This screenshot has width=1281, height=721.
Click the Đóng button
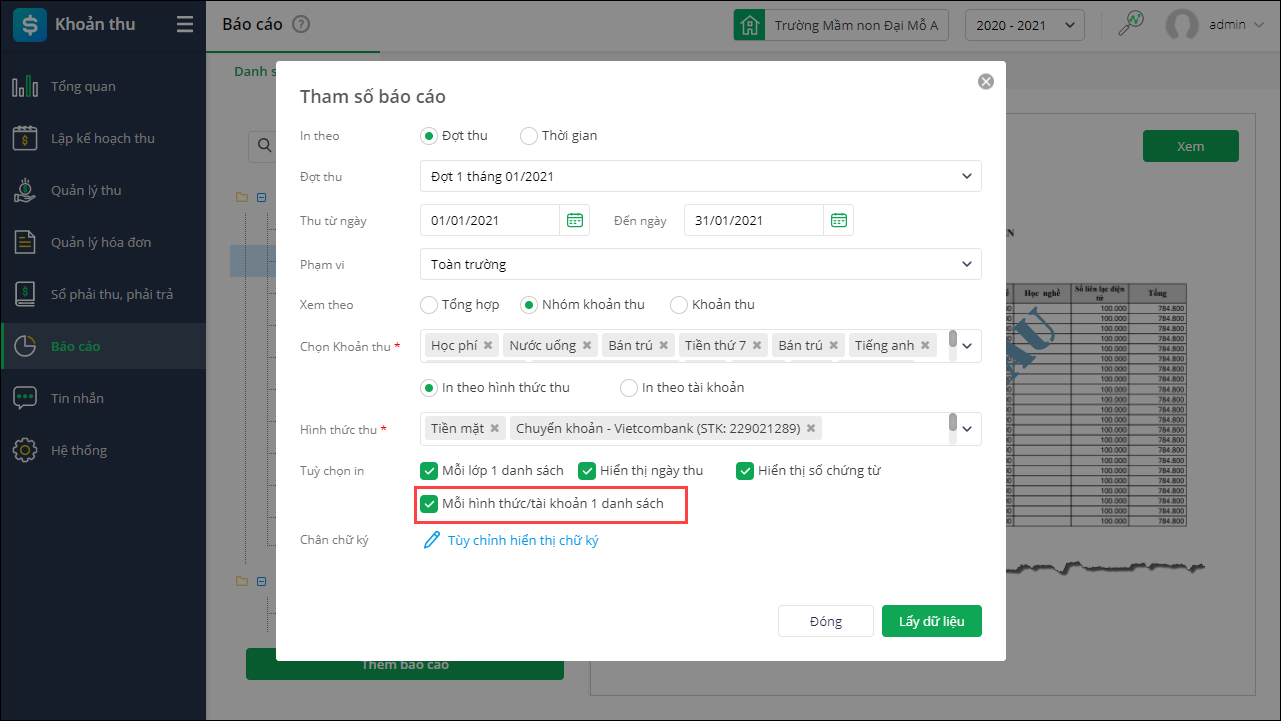[825, 622]
